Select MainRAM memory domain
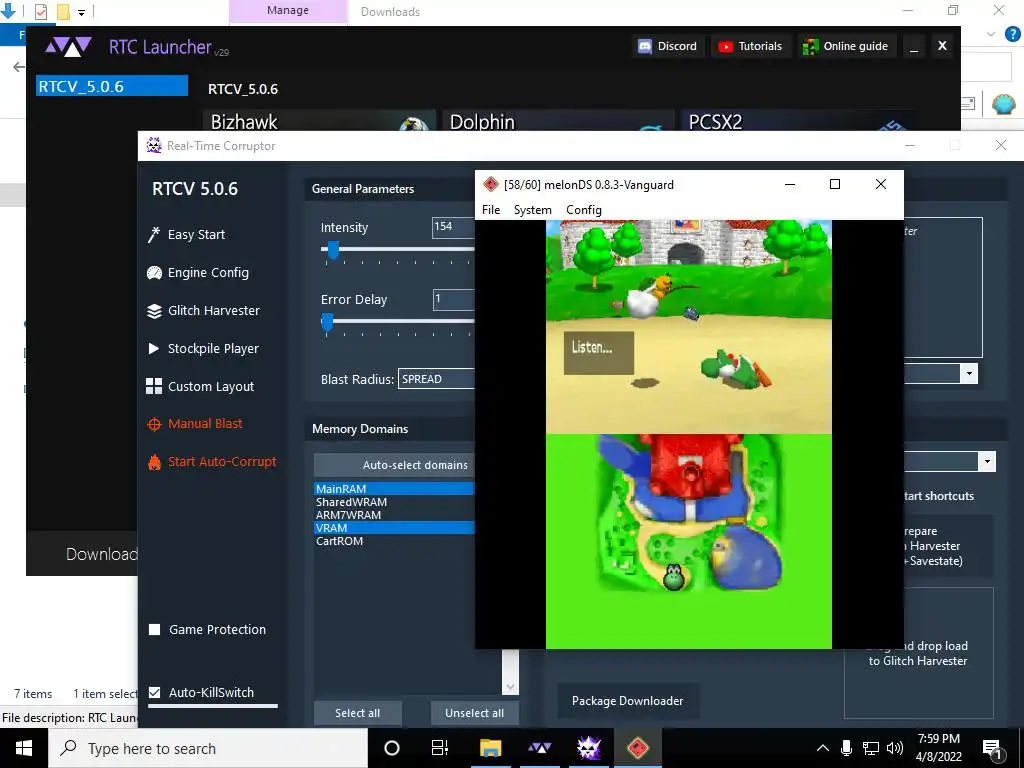This screenshot has height=768, width=1024. [x=394, y=488]
